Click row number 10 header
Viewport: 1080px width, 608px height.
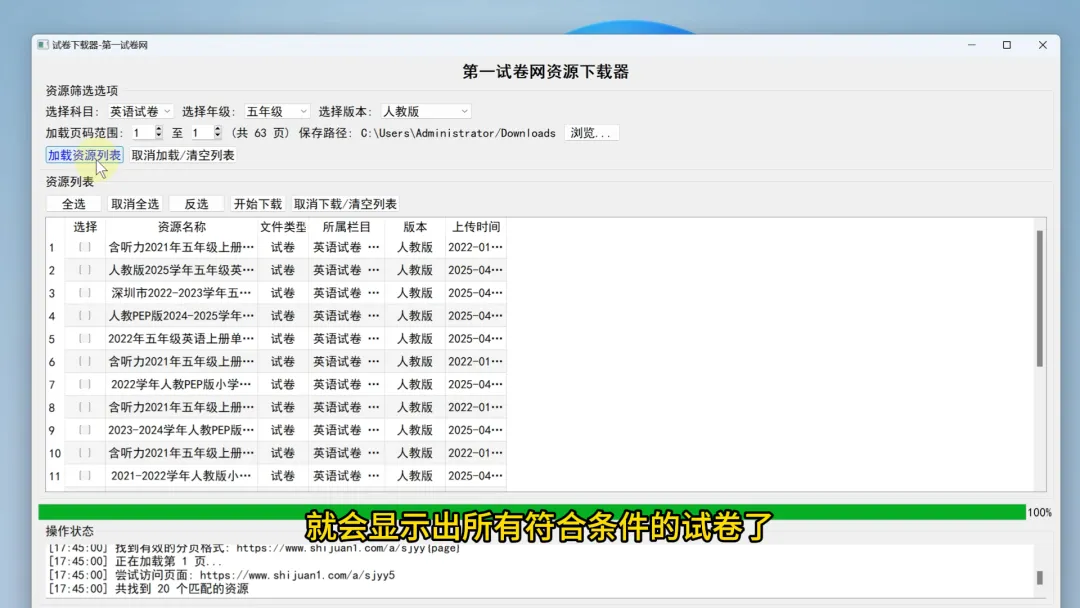coord(54,453)
